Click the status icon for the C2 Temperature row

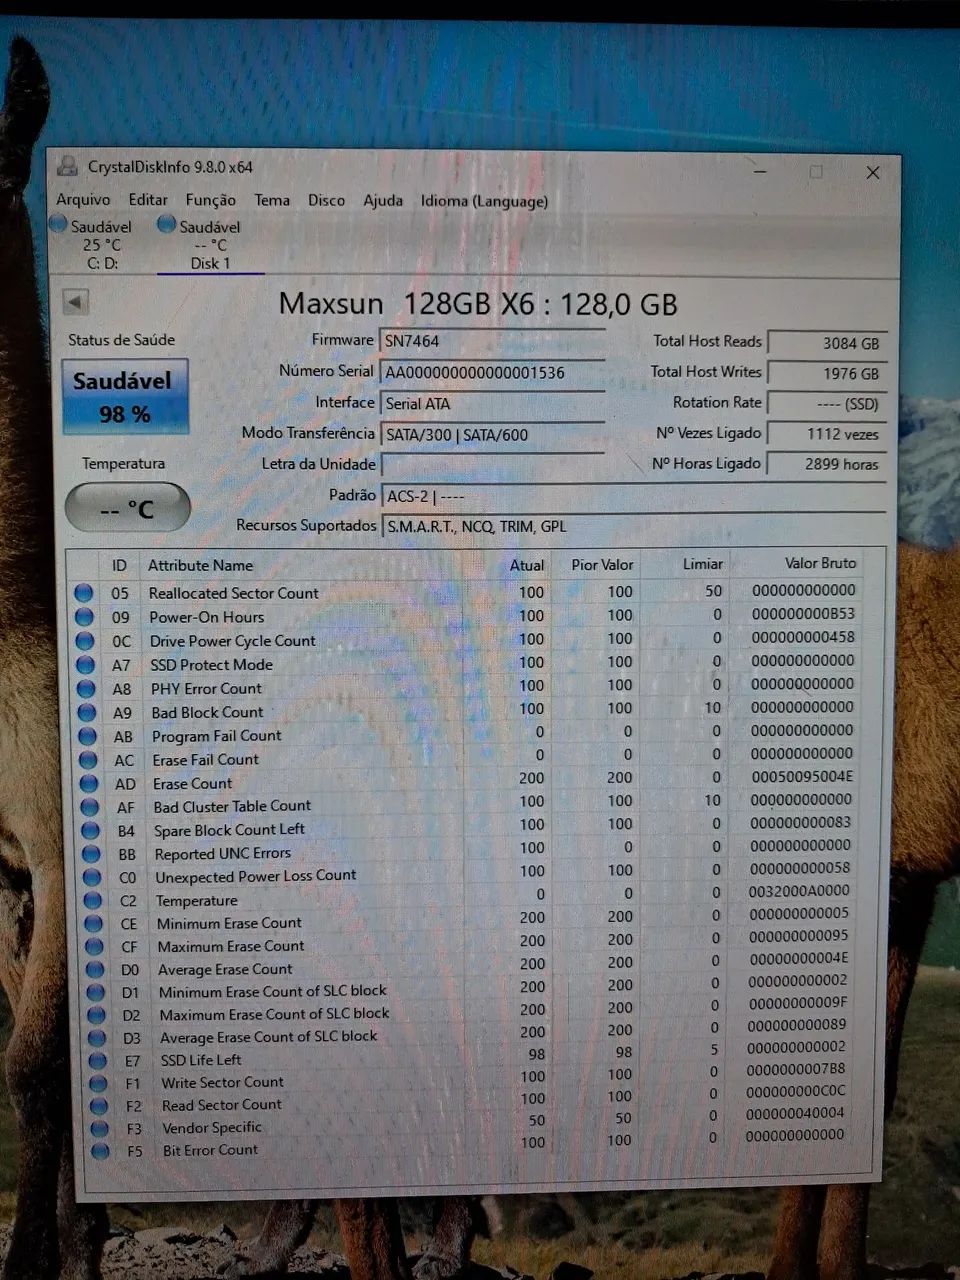coord(93,901)
